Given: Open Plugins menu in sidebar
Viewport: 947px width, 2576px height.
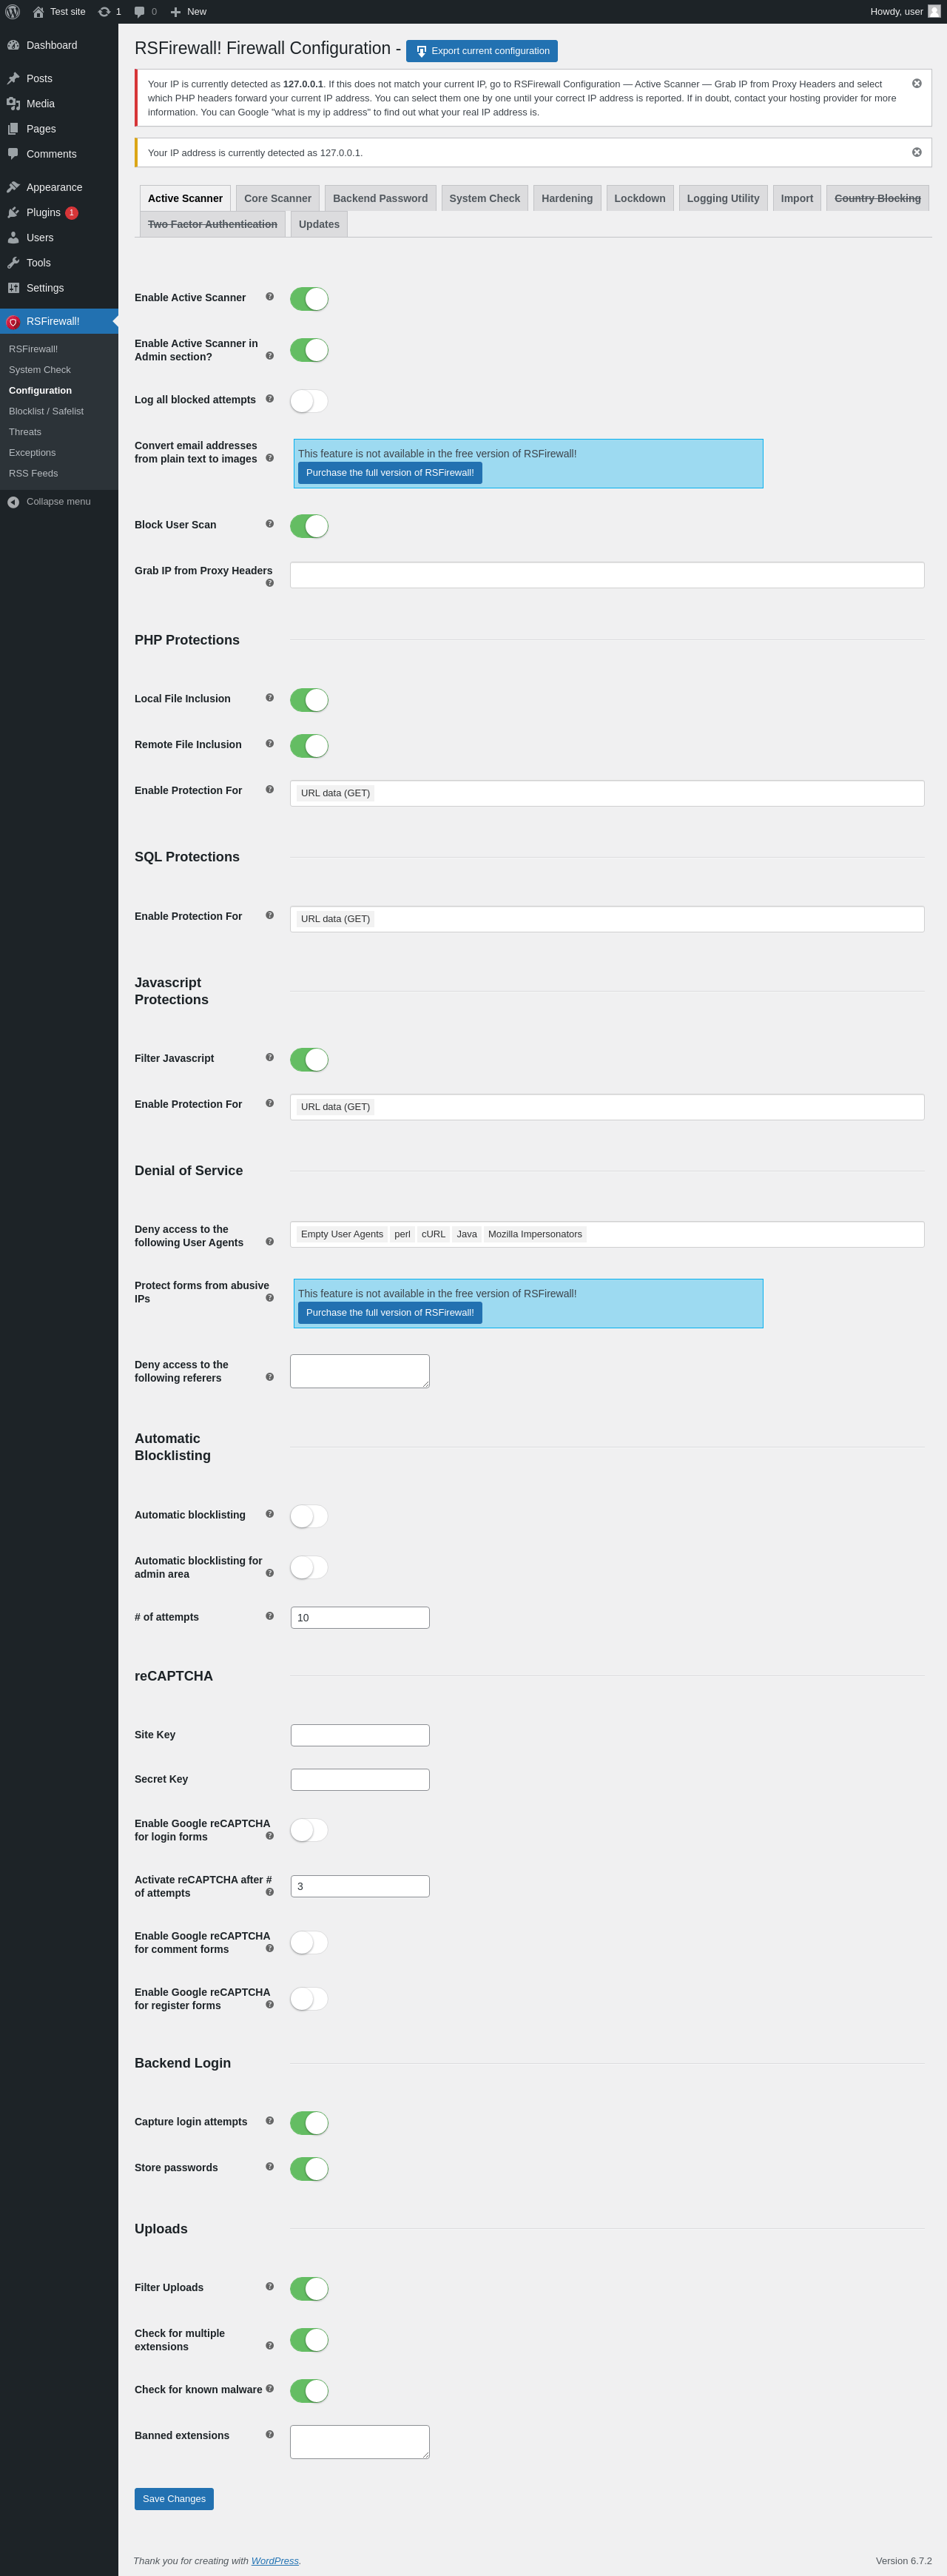Looking at the screenshot, I should 59,212.
